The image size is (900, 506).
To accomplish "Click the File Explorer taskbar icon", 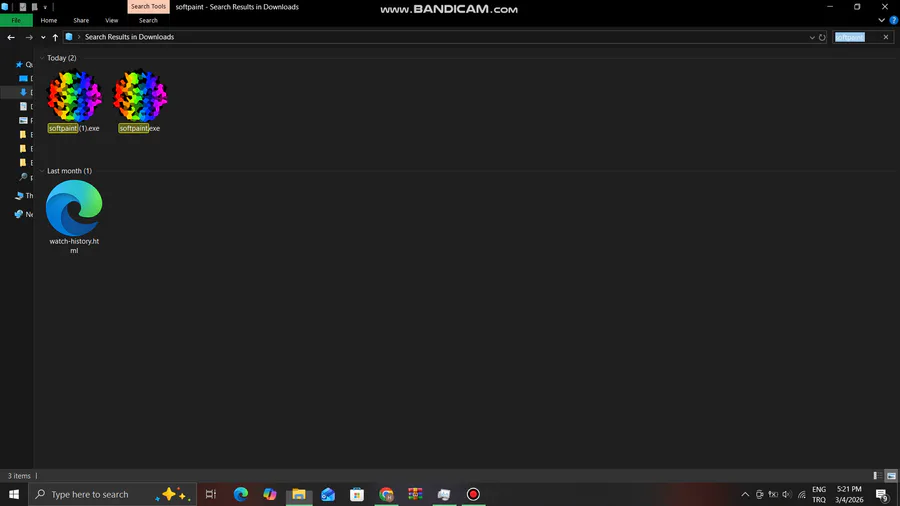I will click(299, 494).
